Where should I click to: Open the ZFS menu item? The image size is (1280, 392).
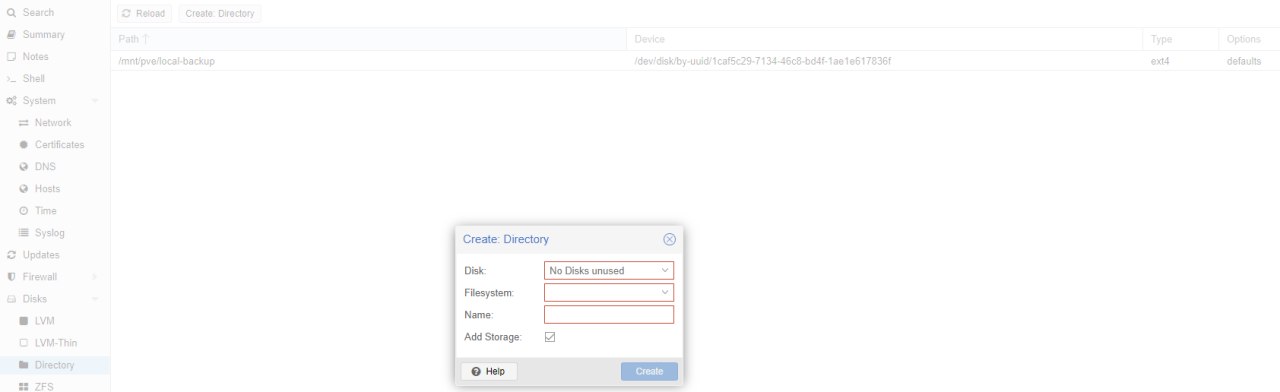55,385
